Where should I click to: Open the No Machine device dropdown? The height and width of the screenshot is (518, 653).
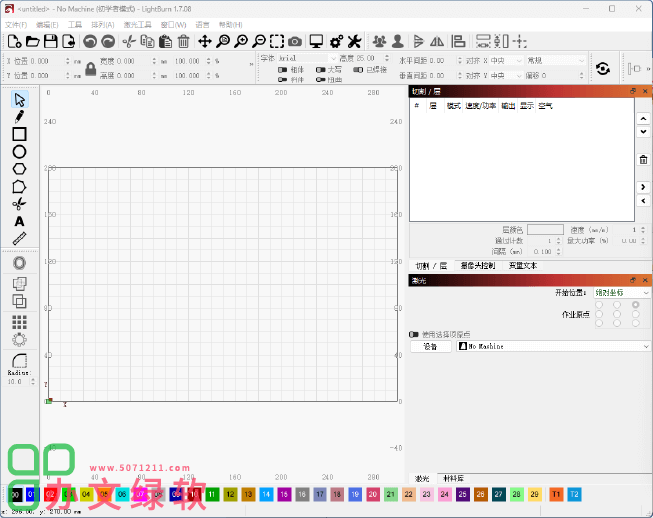[553, 346]
